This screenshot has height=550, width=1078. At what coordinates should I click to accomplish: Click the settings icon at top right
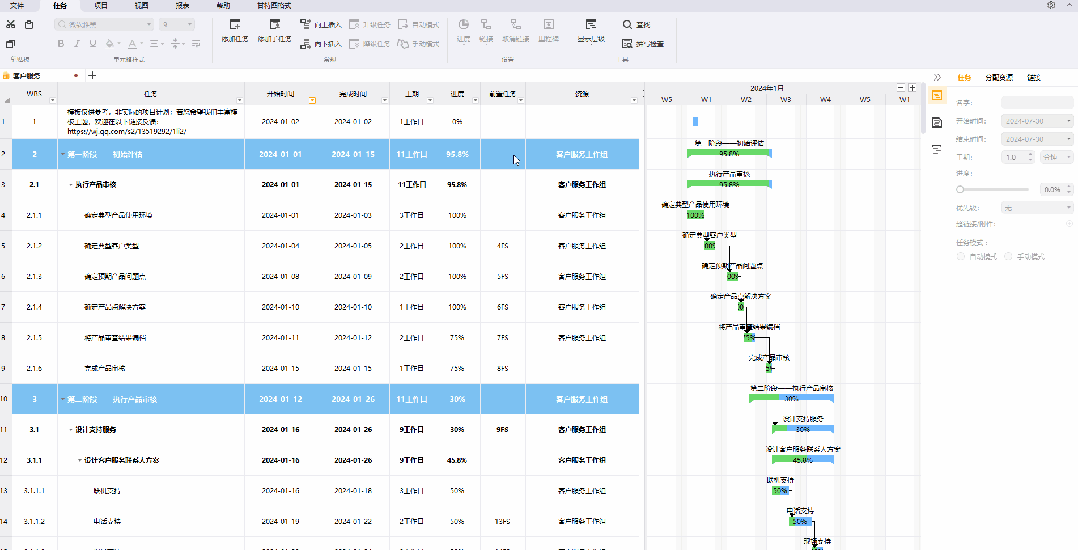click(x=1051, y=5)
